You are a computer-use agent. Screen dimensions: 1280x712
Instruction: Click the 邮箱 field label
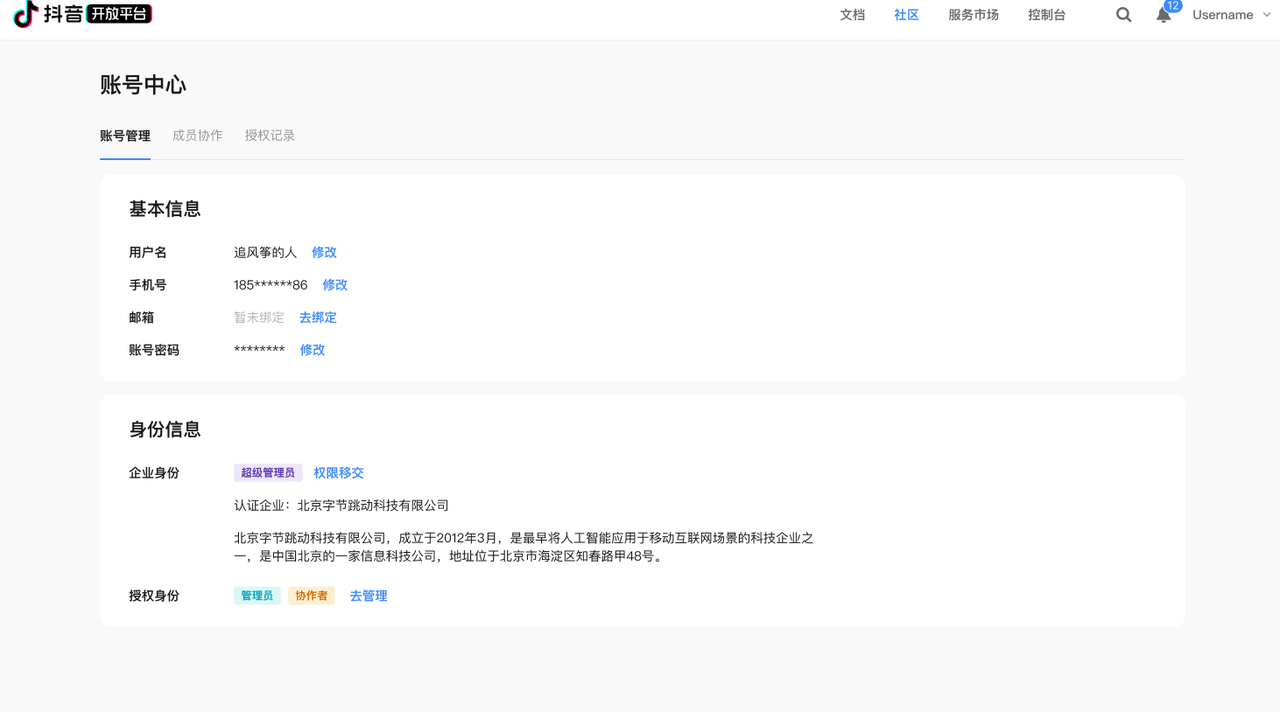(x=142, y=318)
